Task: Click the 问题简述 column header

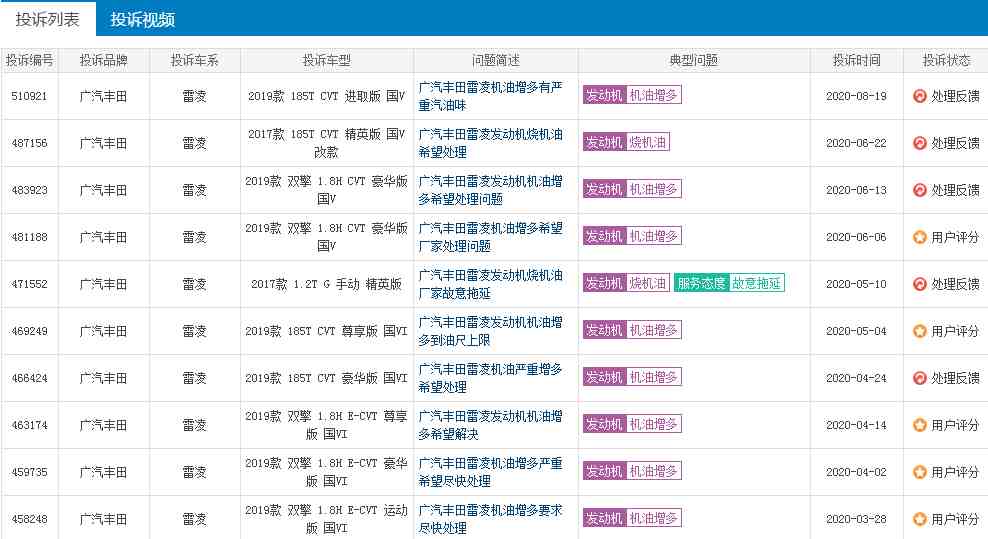Action: [496, 61]
